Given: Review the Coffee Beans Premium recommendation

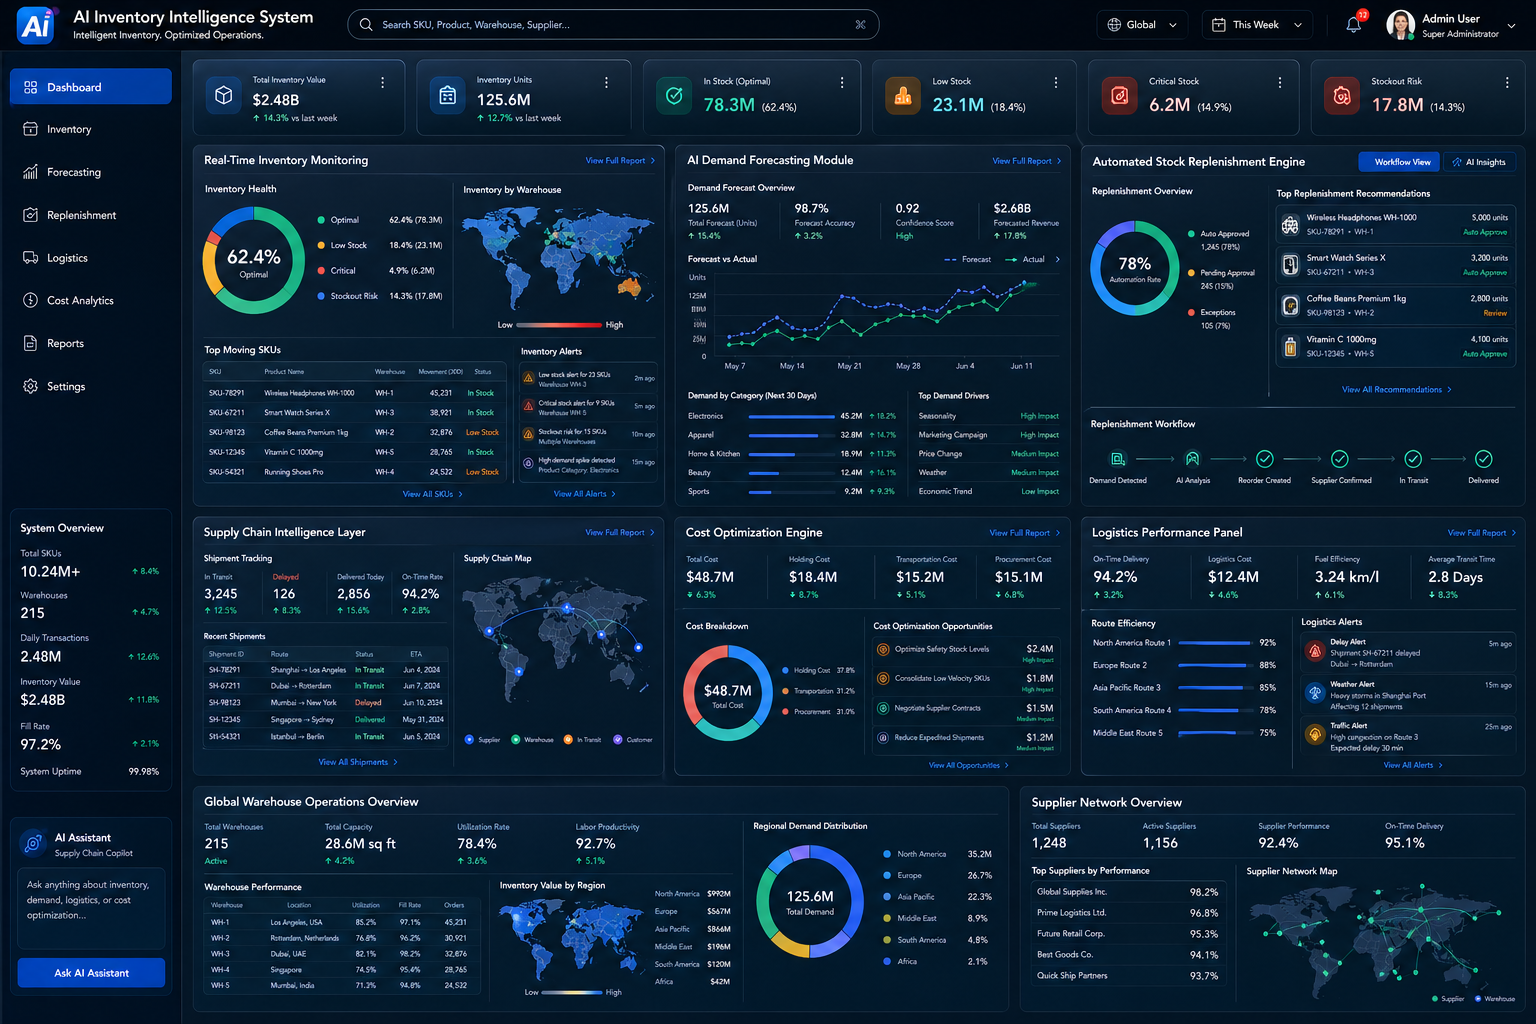Looking at the screenshot, I should click(1495, 313).
